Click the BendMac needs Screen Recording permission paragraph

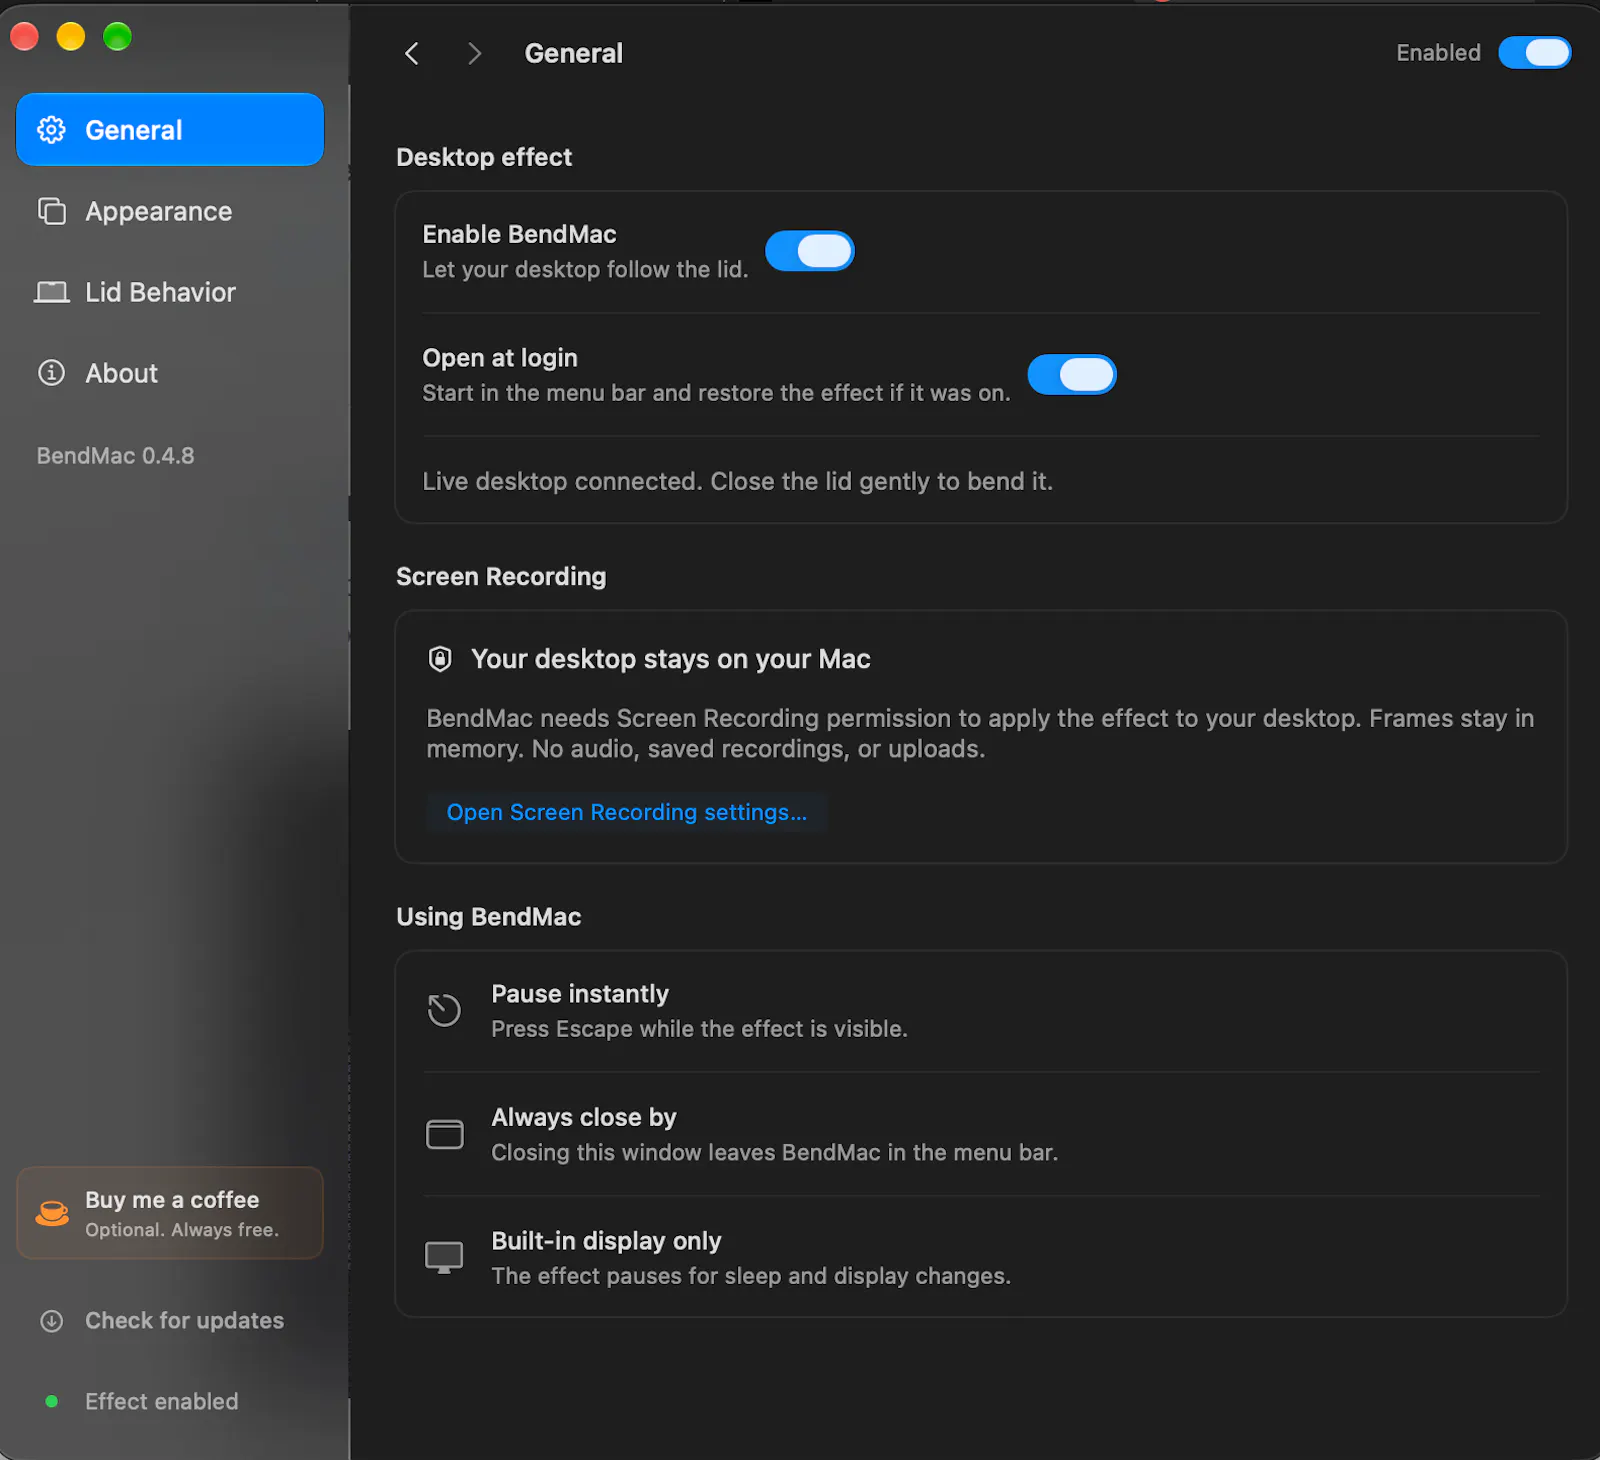click(x=980, y=733)
